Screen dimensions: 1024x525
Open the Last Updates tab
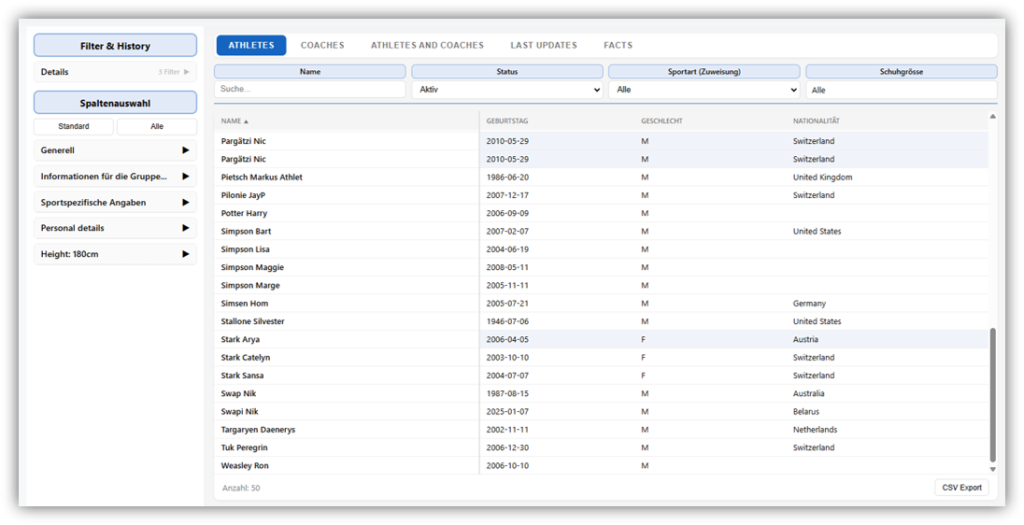tap(543, 45)
